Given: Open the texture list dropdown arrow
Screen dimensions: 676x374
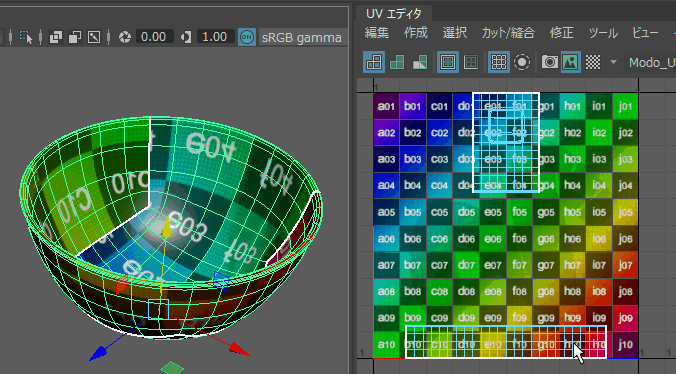Looking at the screenshot, I should (613, 62).
